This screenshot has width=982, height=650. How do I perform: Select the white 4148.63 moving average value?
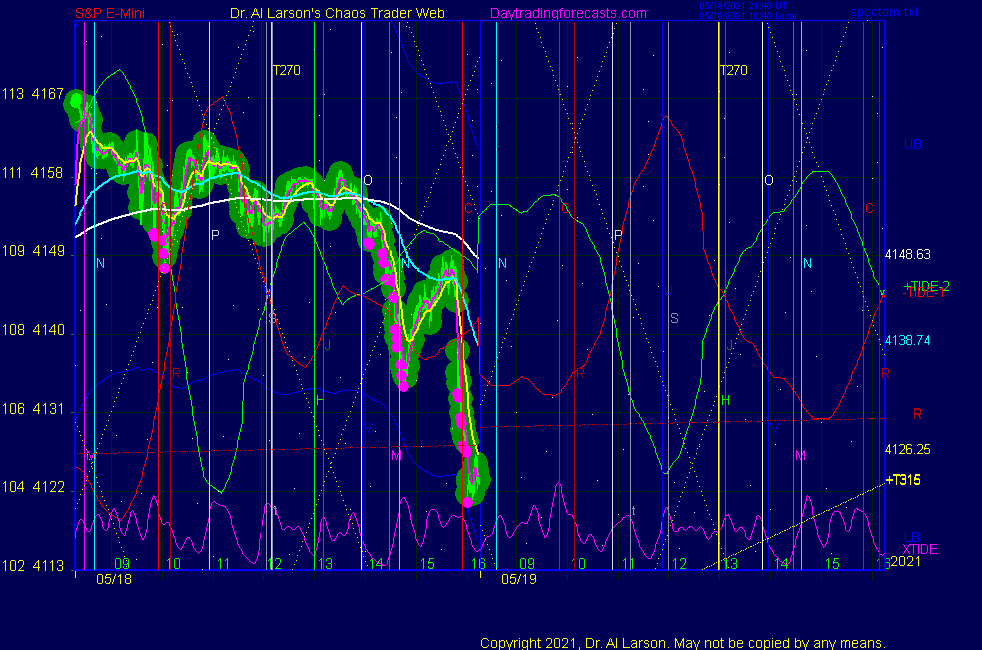click(x=907, y=254)
